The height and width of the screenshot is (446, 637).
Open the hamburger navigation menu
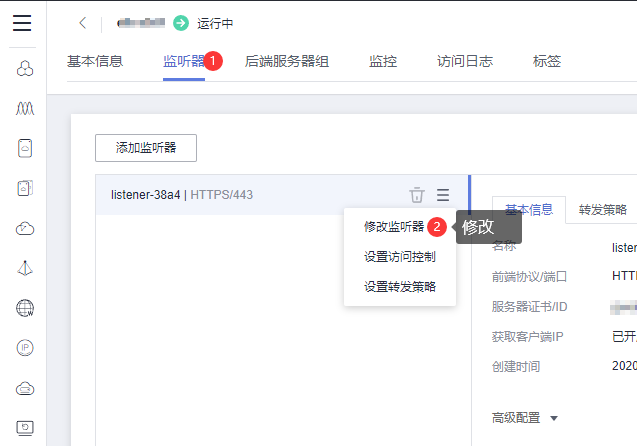22,23
